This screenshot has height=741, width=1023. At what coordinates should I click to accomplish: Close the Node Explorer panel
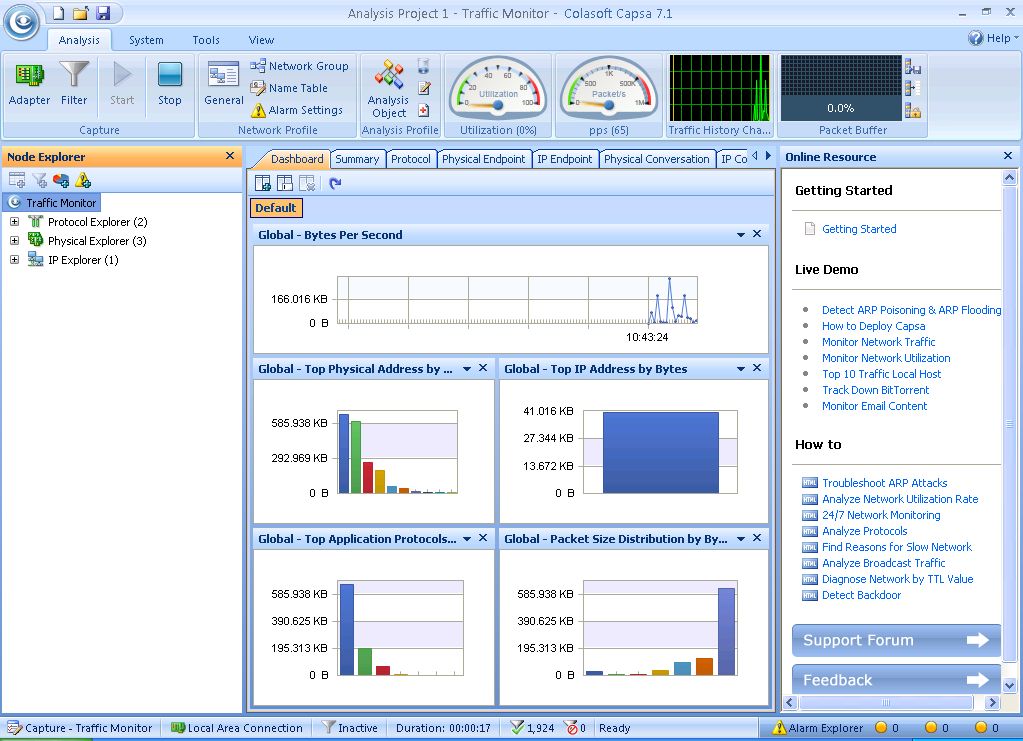pos(230,156)
